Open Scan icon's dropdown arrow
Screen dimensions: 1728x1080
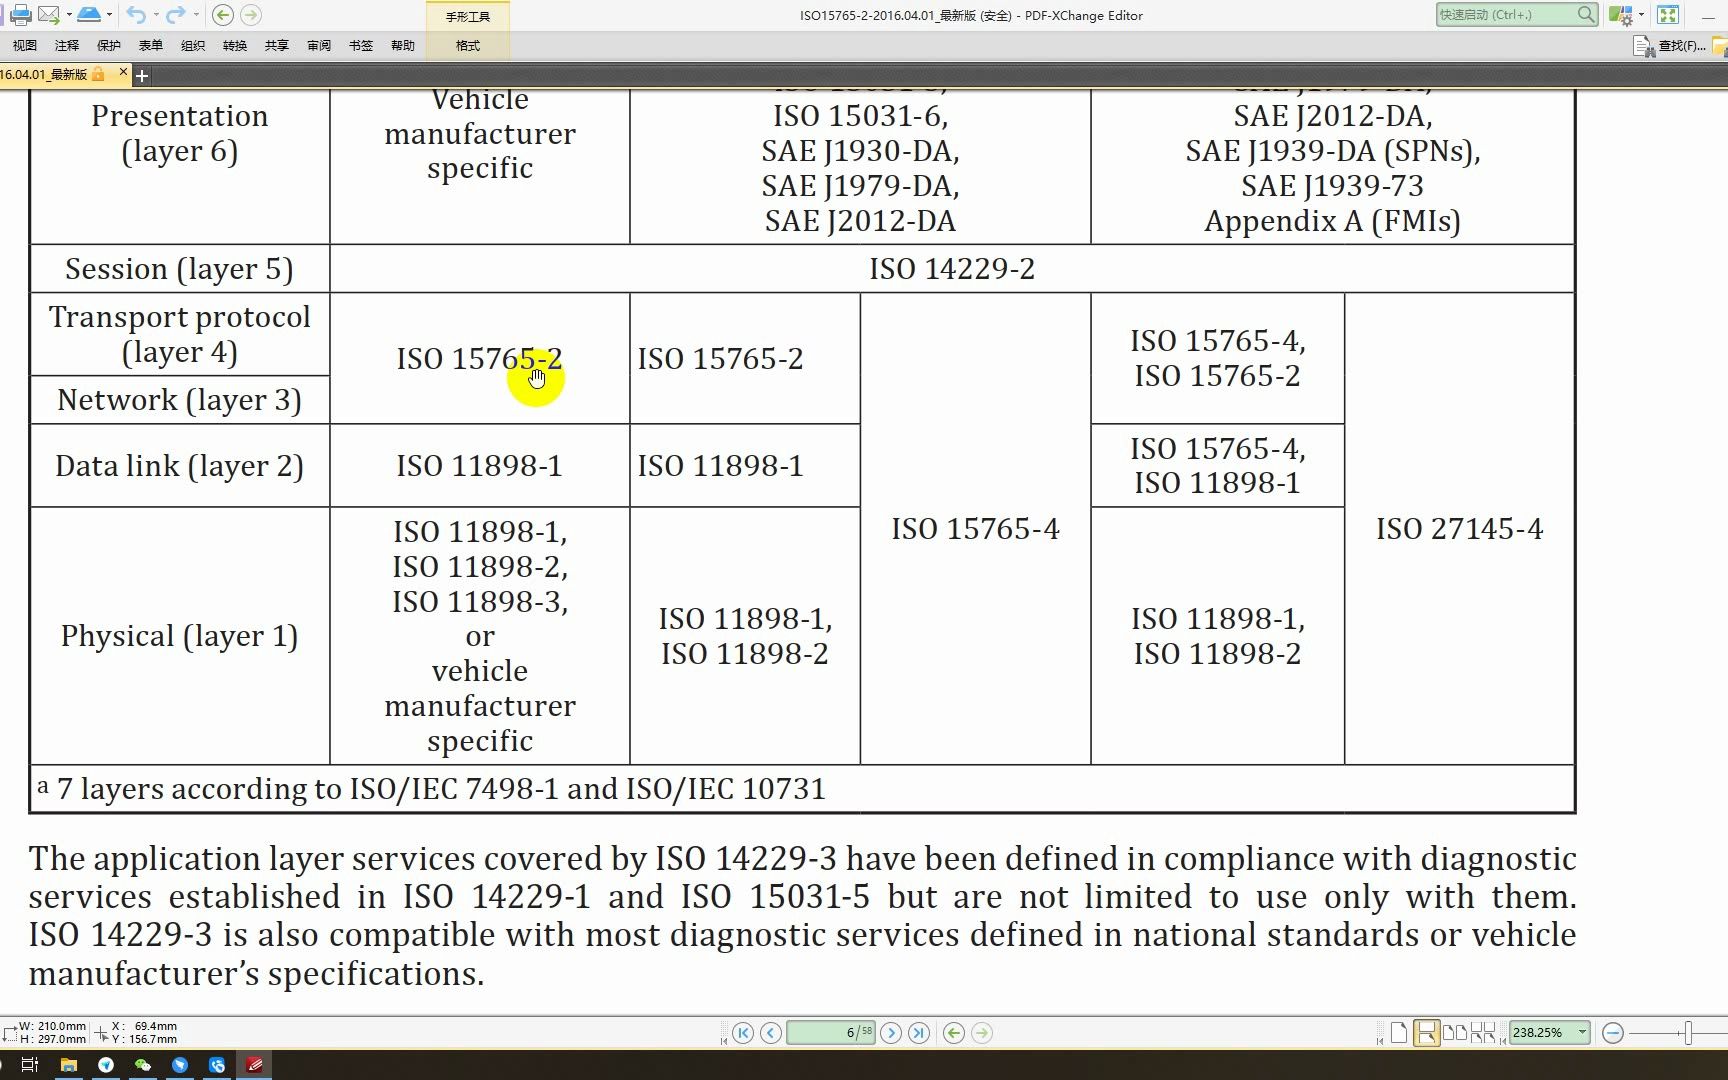tap(109, 15)
